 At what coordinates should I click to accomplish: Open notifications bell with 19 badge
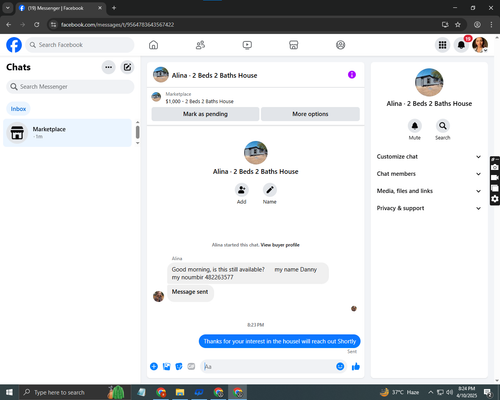click(x=461, y=45)
